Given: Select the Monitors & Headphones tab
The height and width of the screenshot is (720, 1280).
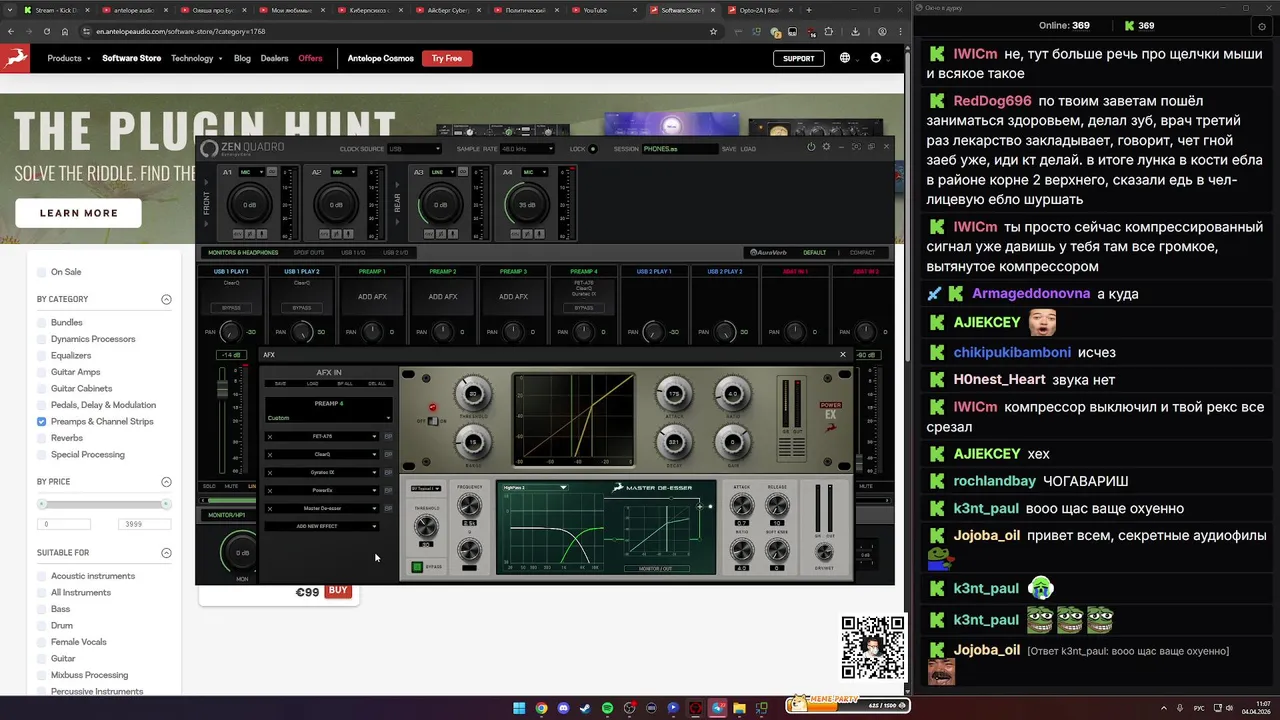Looking at the screenshot, I should click(243, 253).
